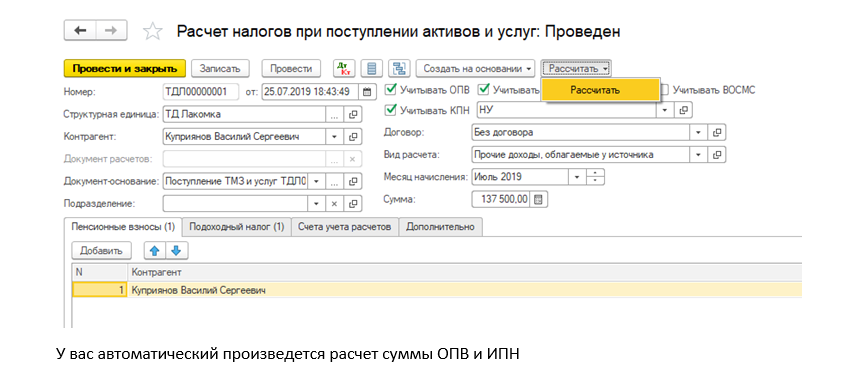This screenshot has width=850, height=373.
Task: Expand НУ dropdown arrow
Action: click(x=665, y=110)
